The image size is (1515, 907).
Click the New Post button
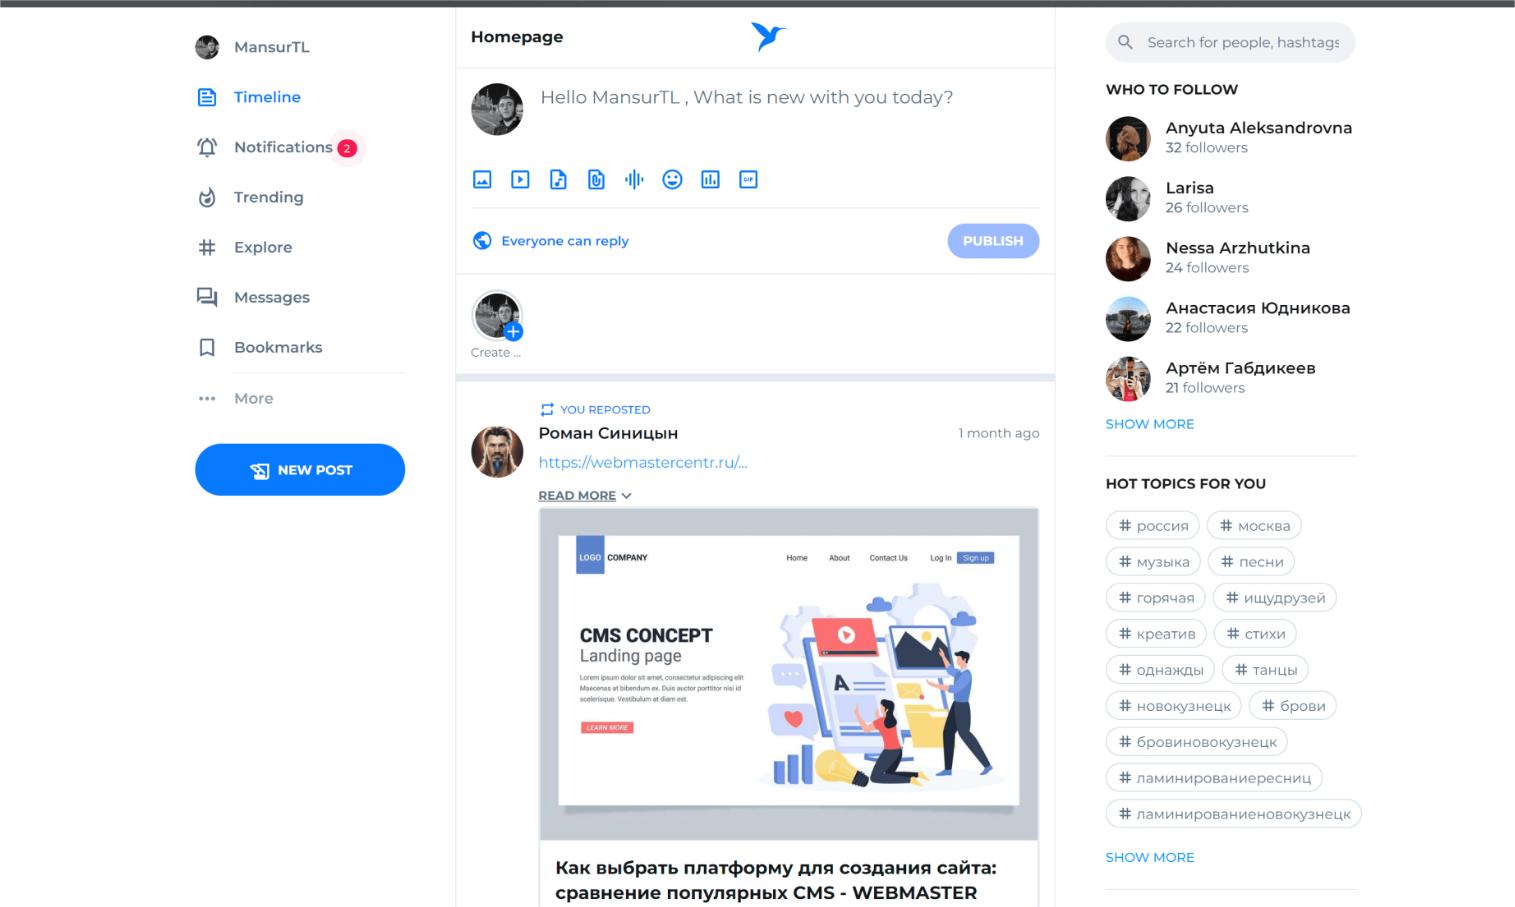300,470
